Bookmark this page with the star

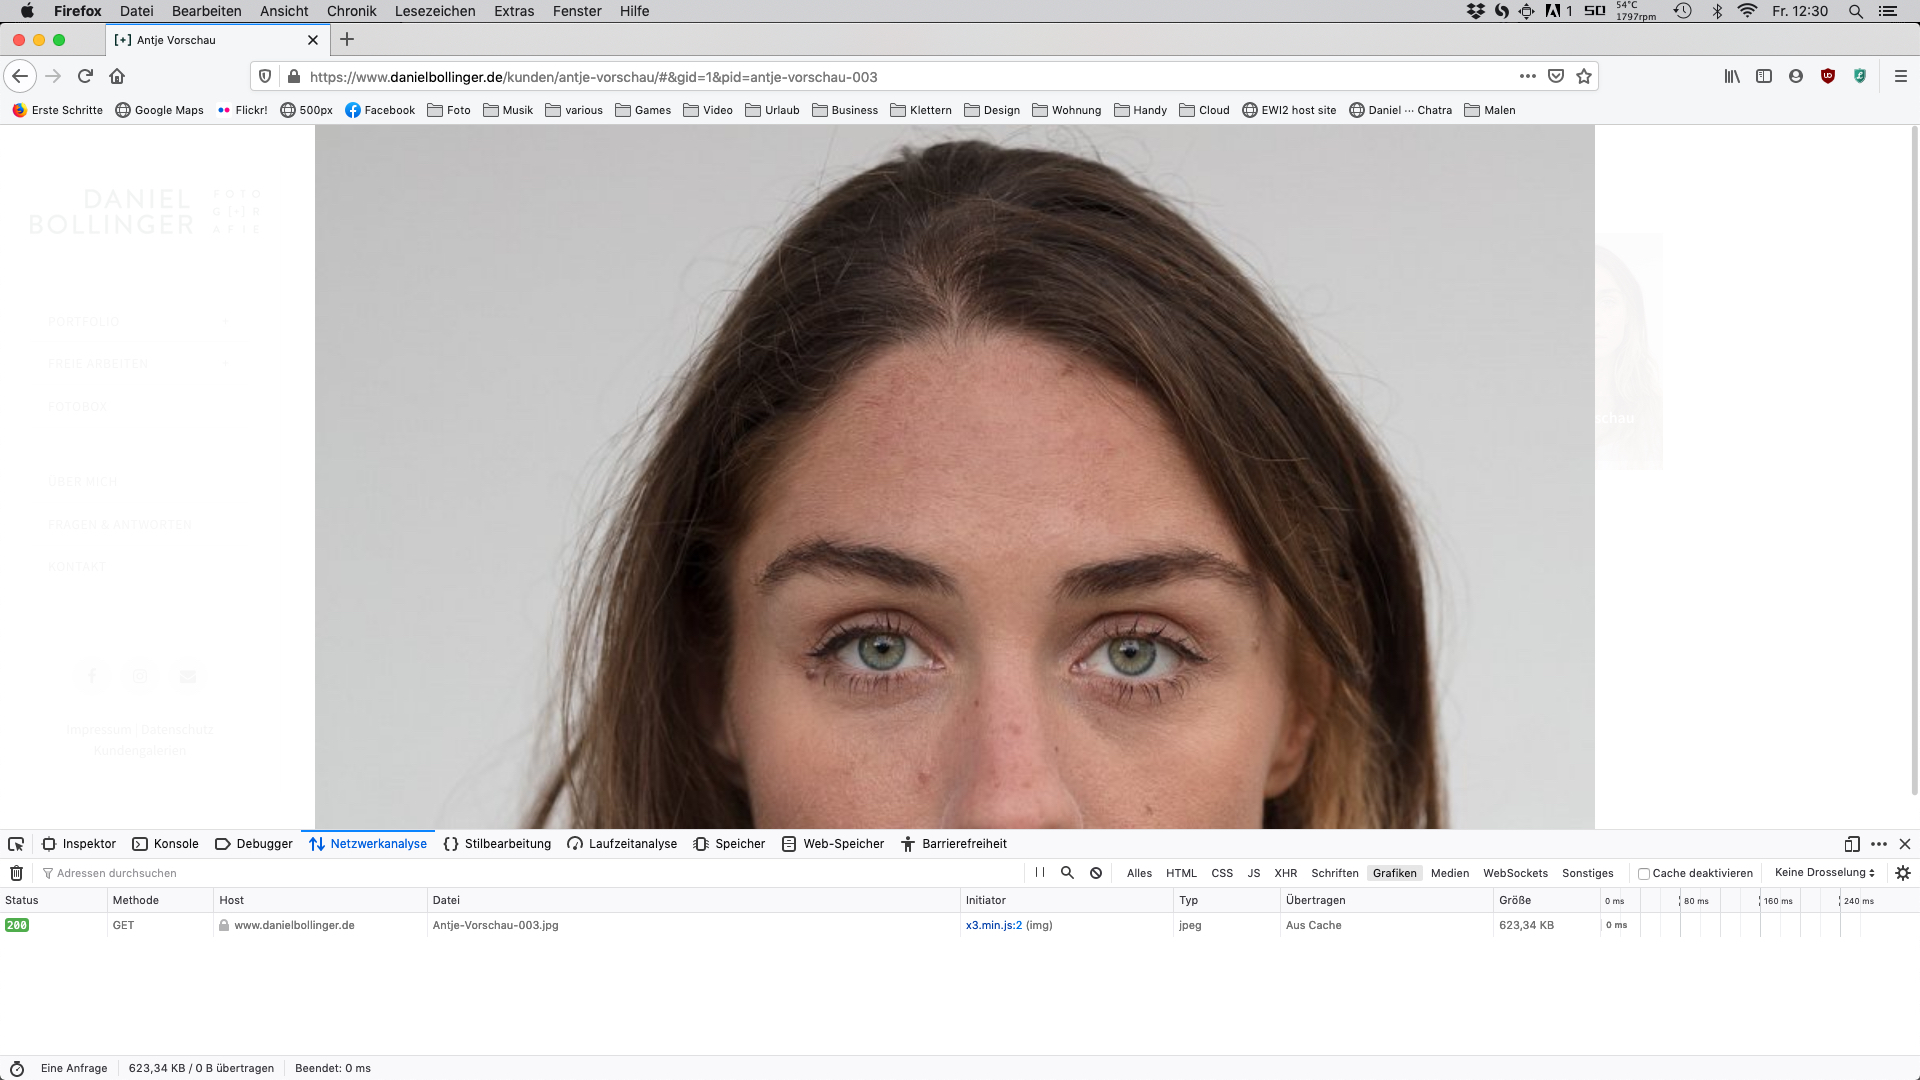point(1584,76)
